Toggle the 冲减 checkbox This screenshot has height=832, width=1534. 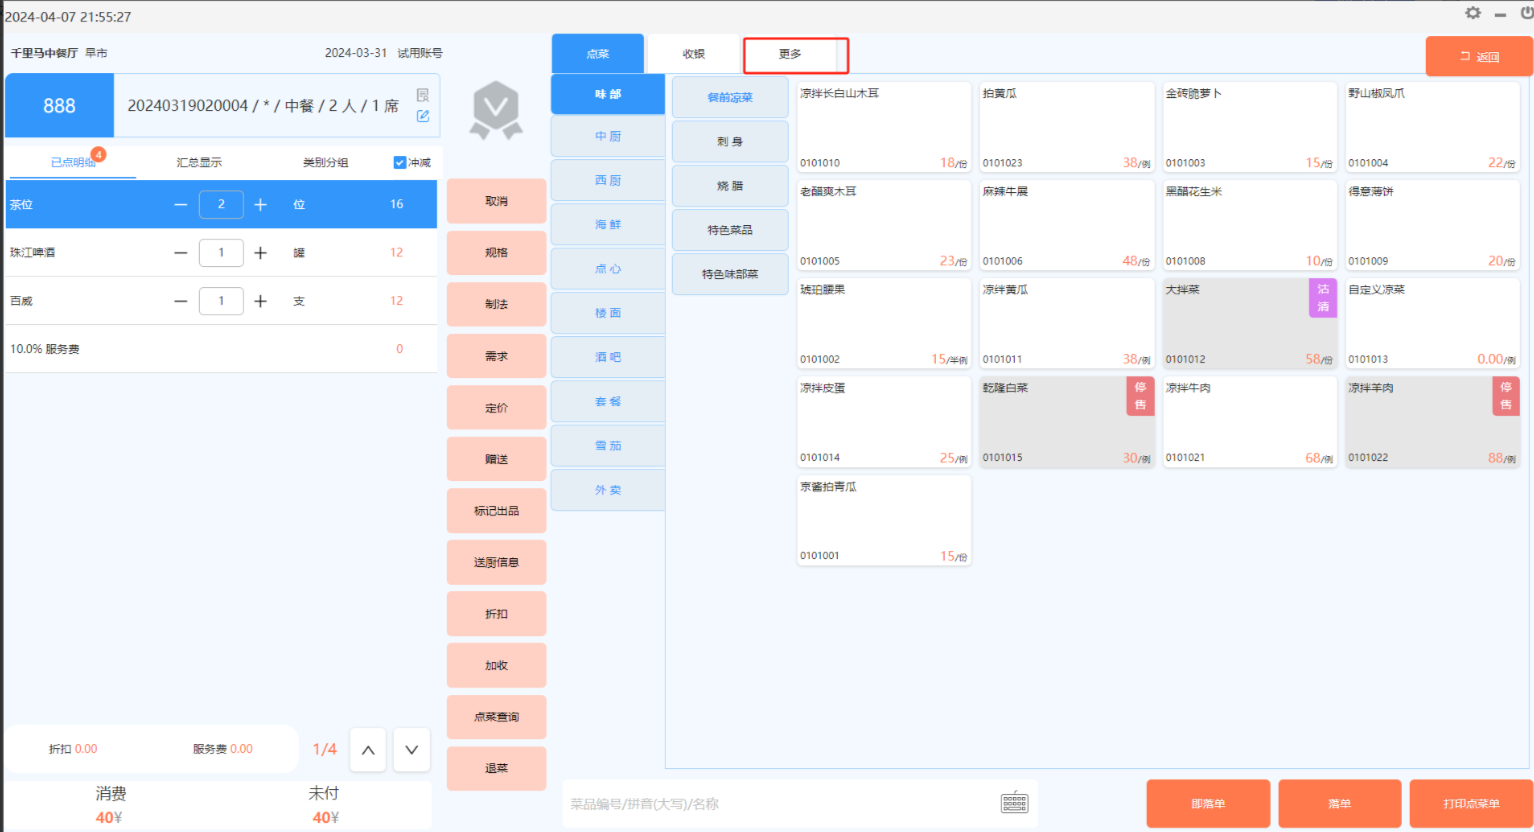[x=400, y=162]
